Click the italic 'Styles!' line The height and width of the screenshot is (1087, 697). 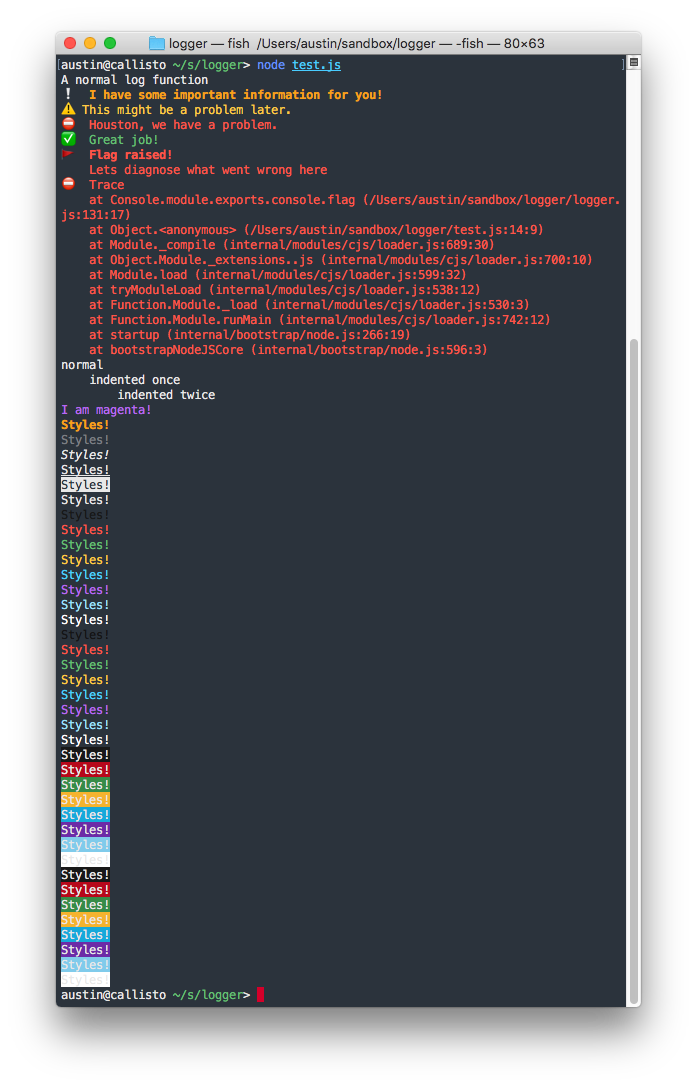point(85,455)
